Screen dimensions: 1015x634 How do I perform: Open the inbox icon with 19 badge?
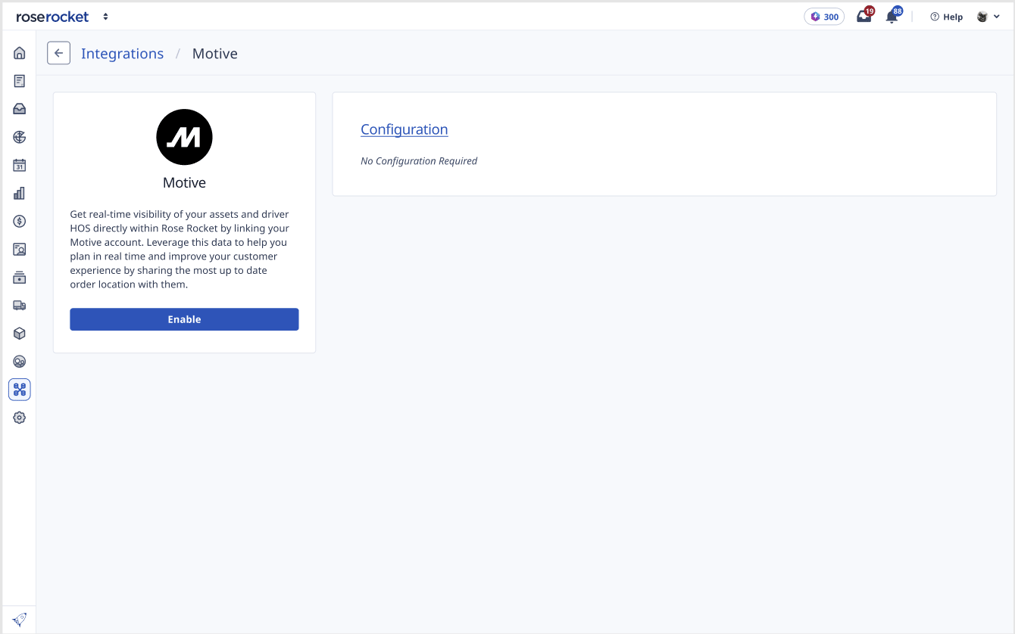coord(864,17)
